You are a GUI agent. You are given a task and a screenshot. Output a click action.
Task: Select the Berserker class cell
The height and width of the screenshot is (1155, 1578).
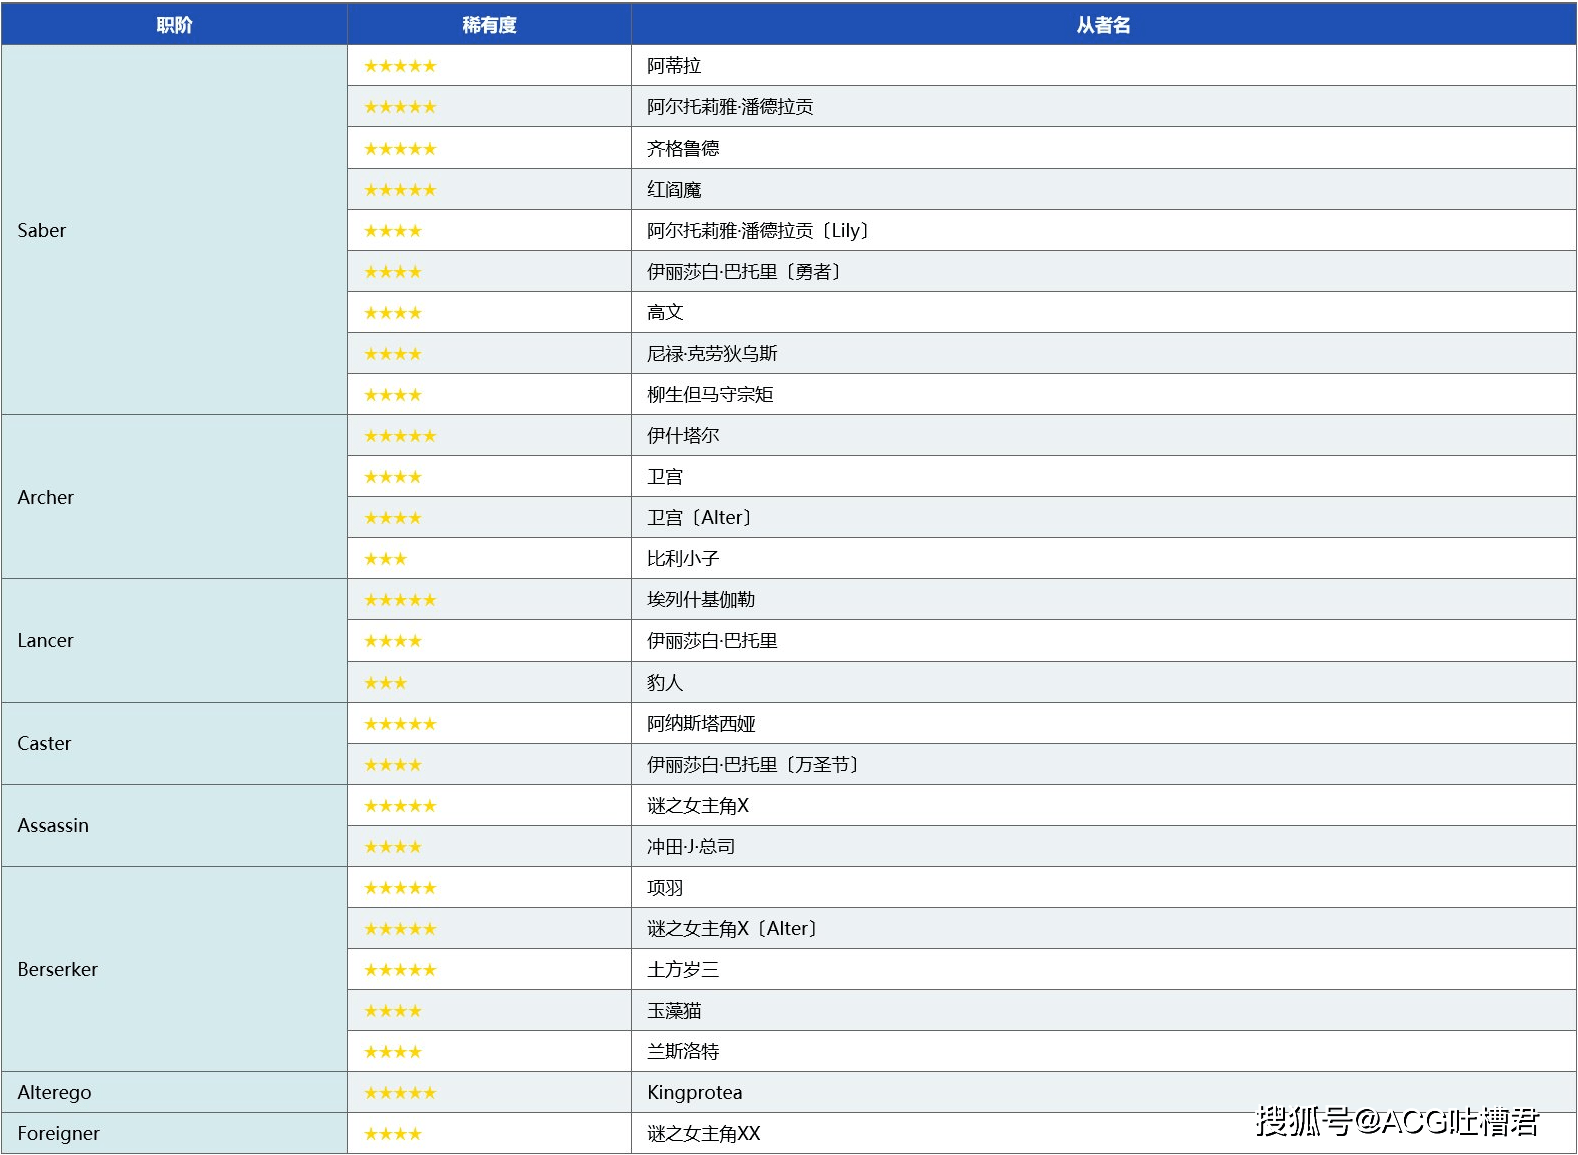click(174, 969)
